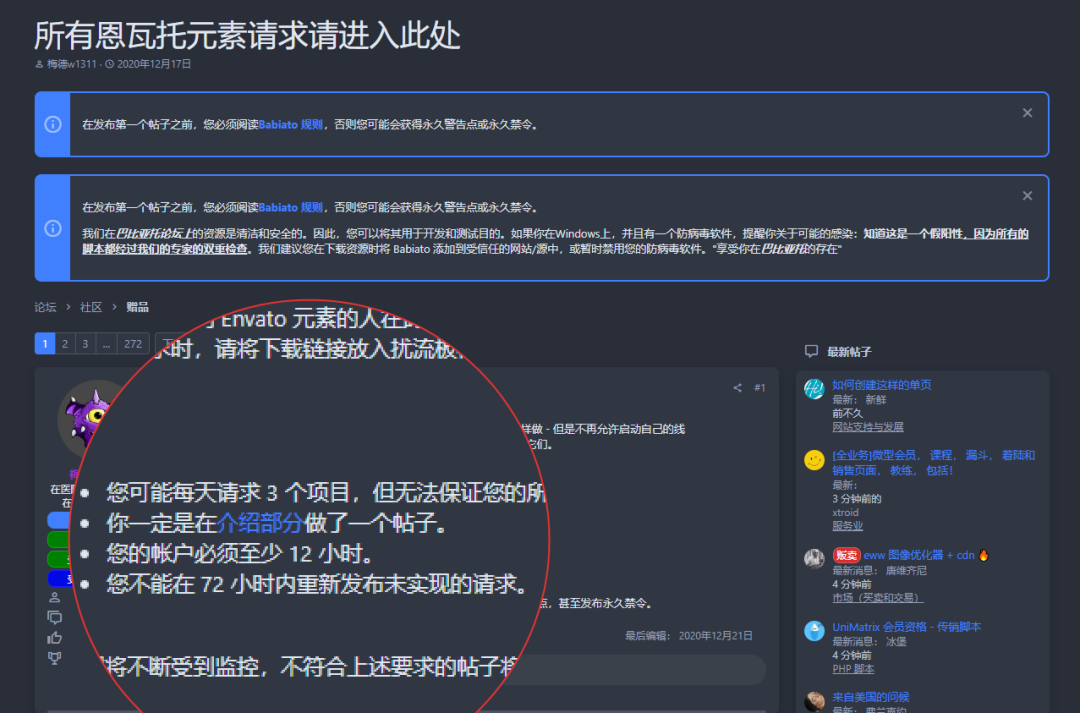The height and width of the screenshot is (713, 1080).
Task: Go to 社区 in the breadcrumb
Action: [91, 307]
